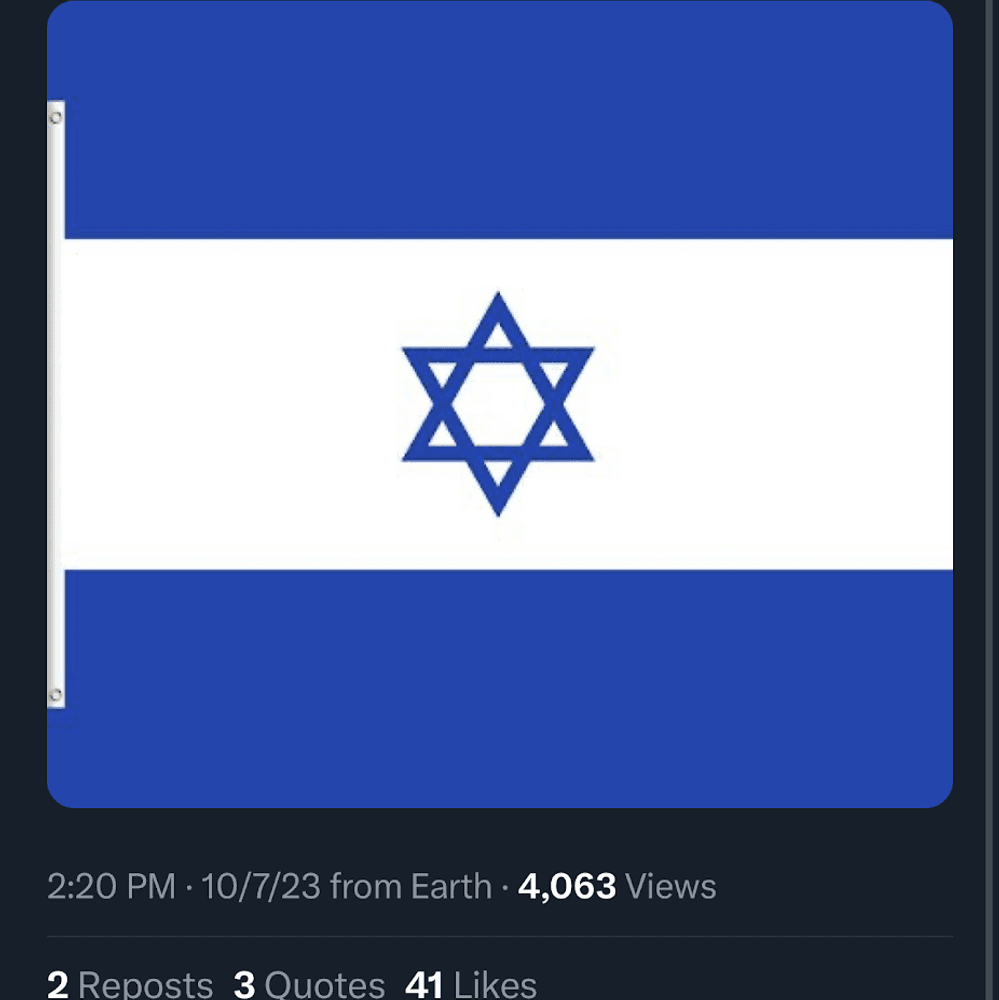Open the 2:20 PM timestamp link

coord(111,886)
